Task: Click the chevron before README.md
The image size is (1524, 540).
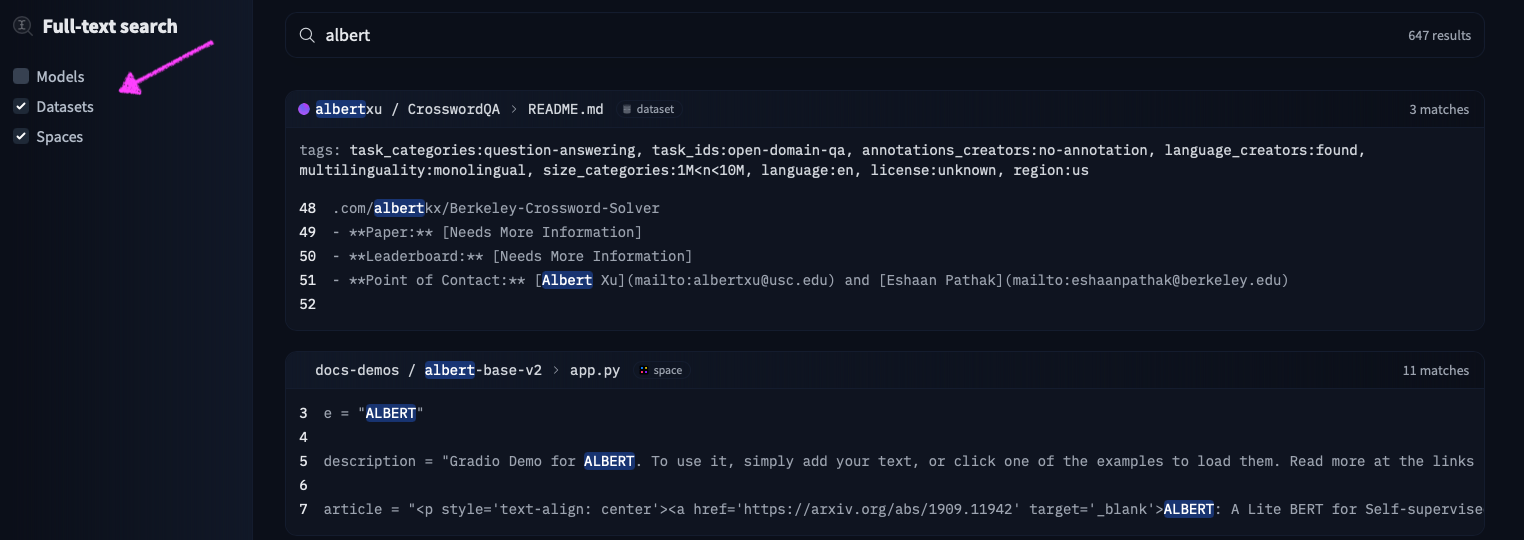Action: coord(514,109)
